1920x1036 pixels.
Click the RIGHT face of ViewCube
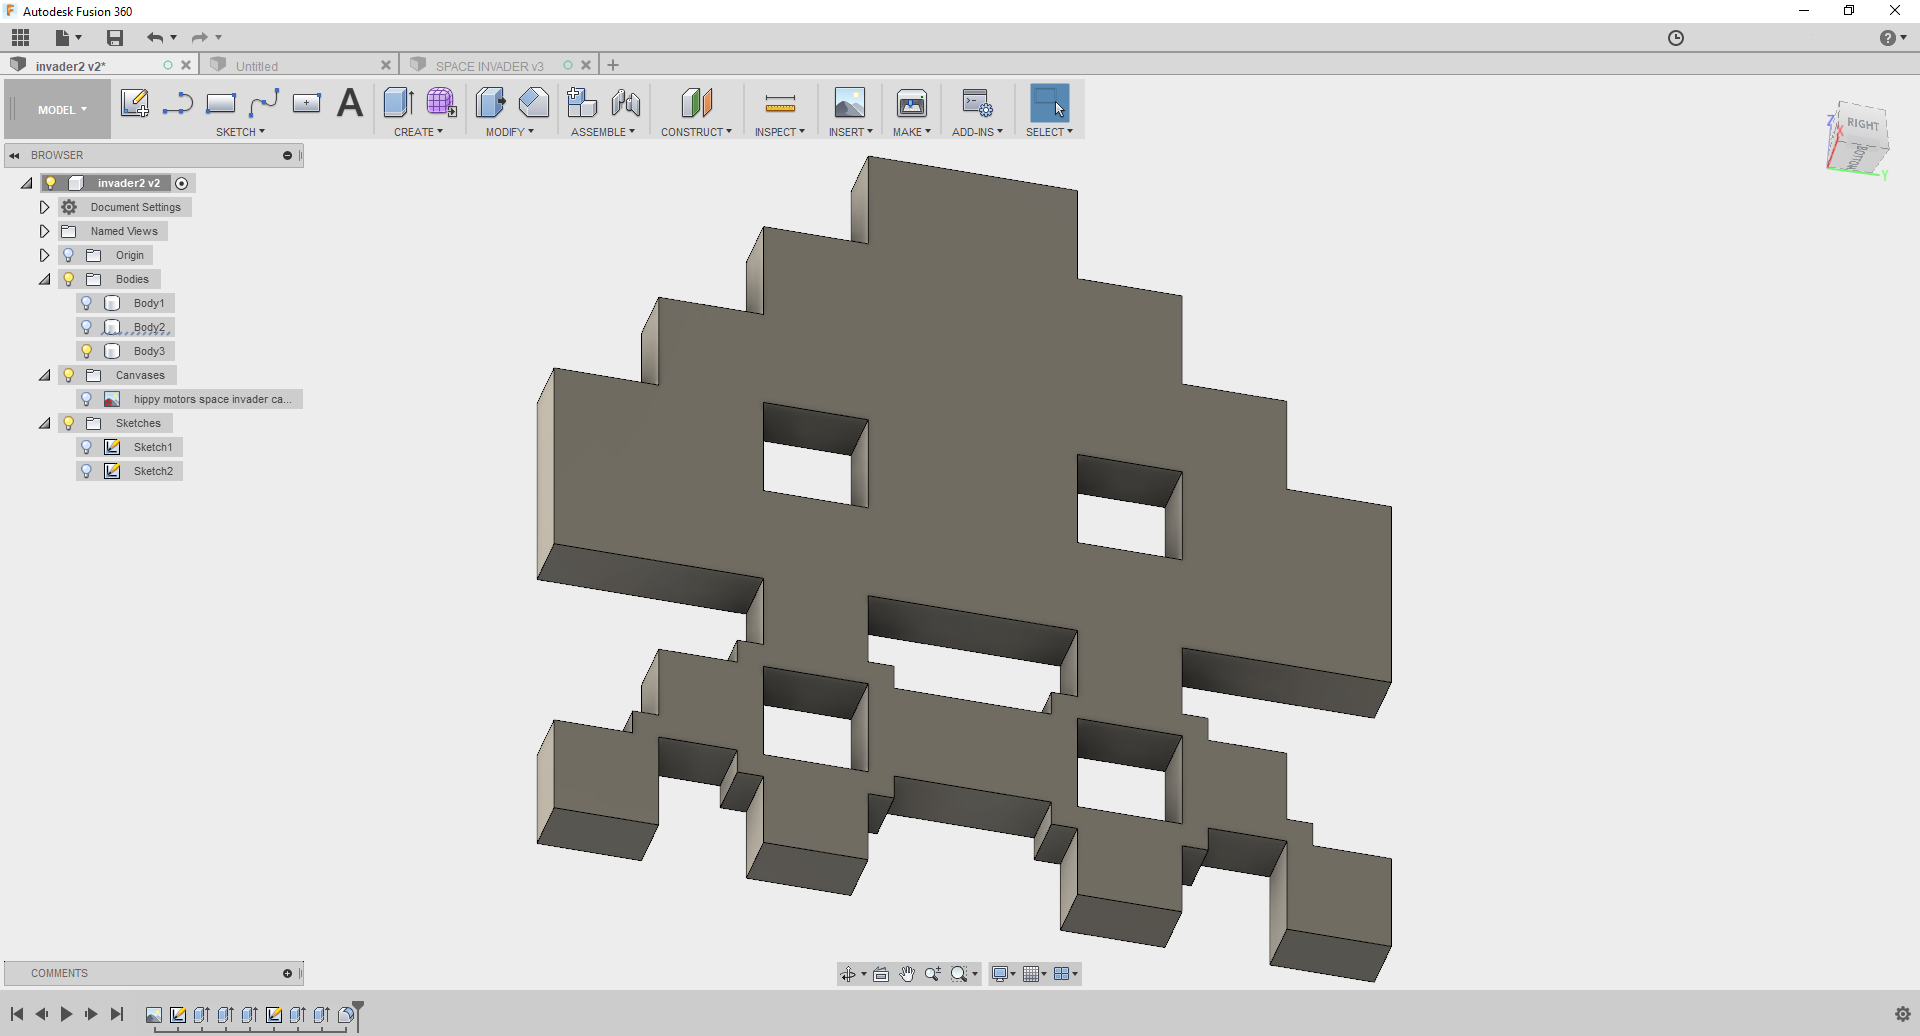click(1863, 124)
